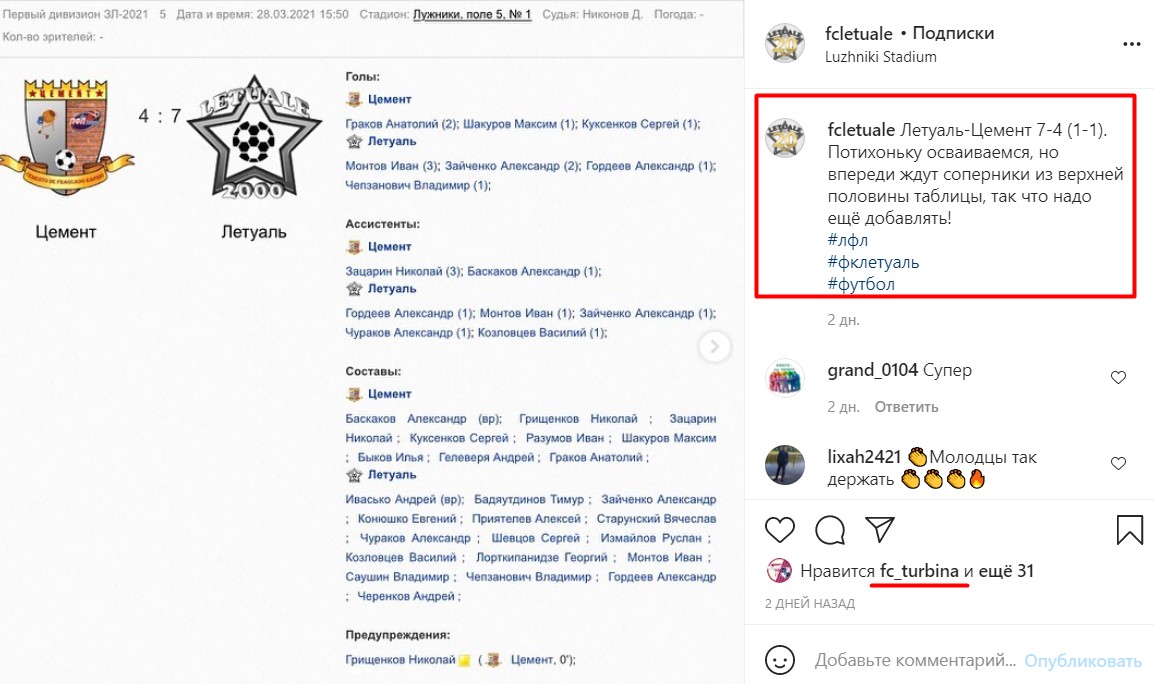Viewport: 1154px width, 684px height.
Task: Save post with the bookmark icon
Action: [x=1130, y=530]
